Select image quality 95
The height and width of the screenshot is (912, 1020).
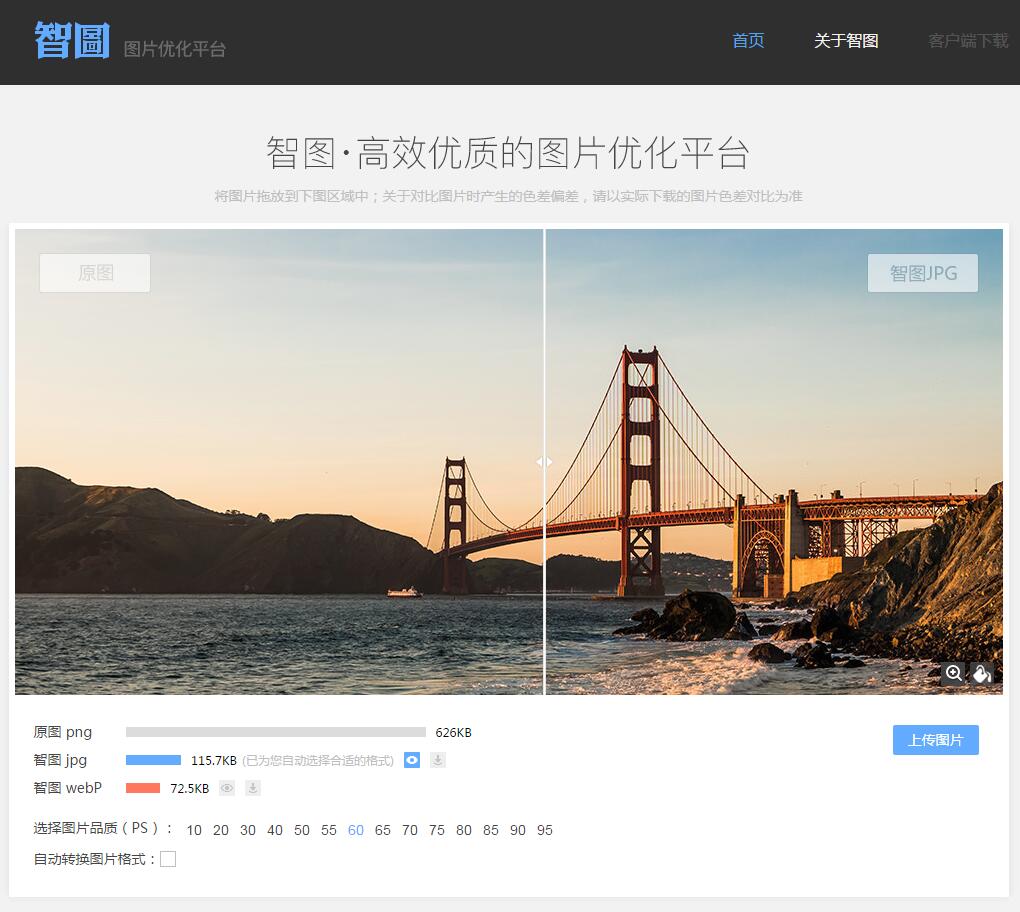click(x=544, y=830)
